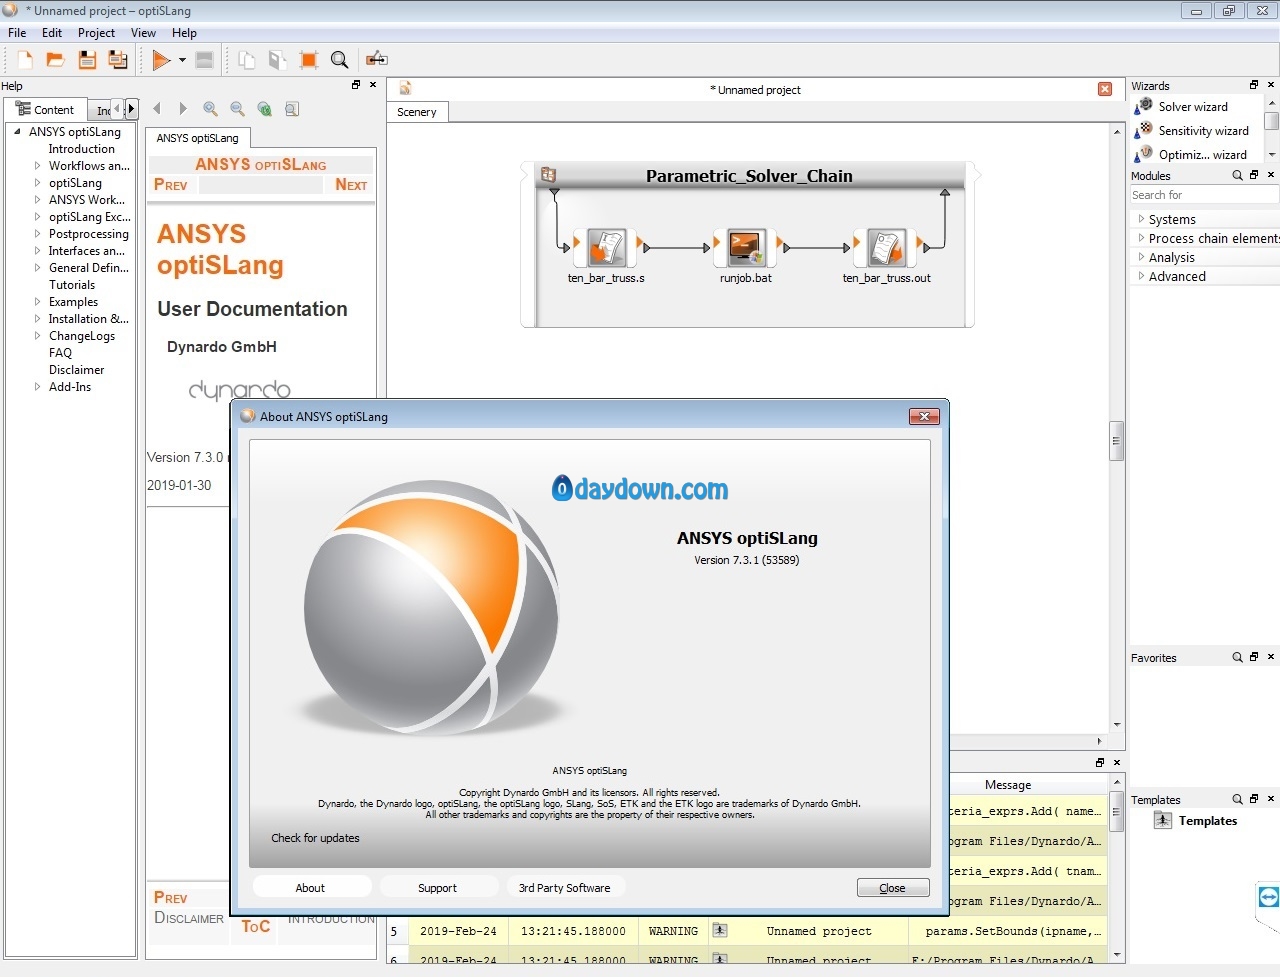Run the project with the orange play icon
Viewport: 1280px width, 977px height.
click(161, 60)
